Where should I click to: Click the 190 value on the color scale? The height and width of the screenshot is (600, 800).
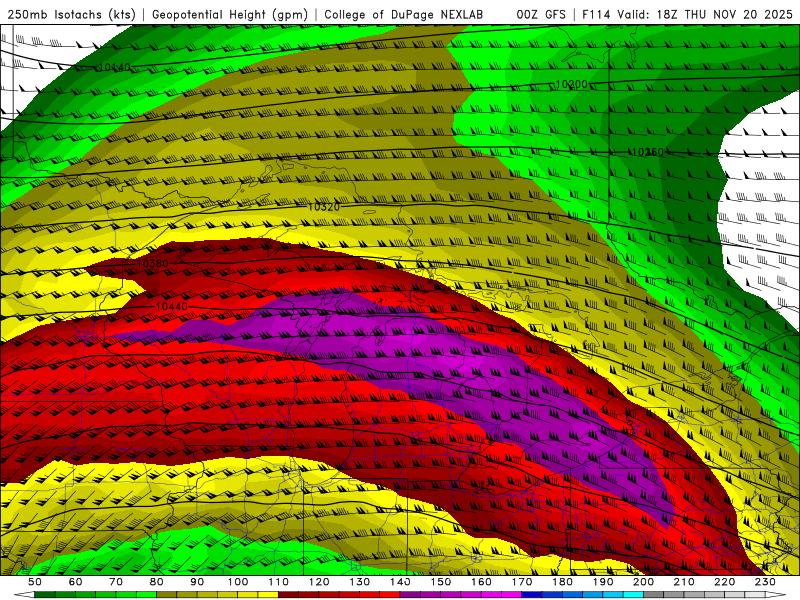603,582
